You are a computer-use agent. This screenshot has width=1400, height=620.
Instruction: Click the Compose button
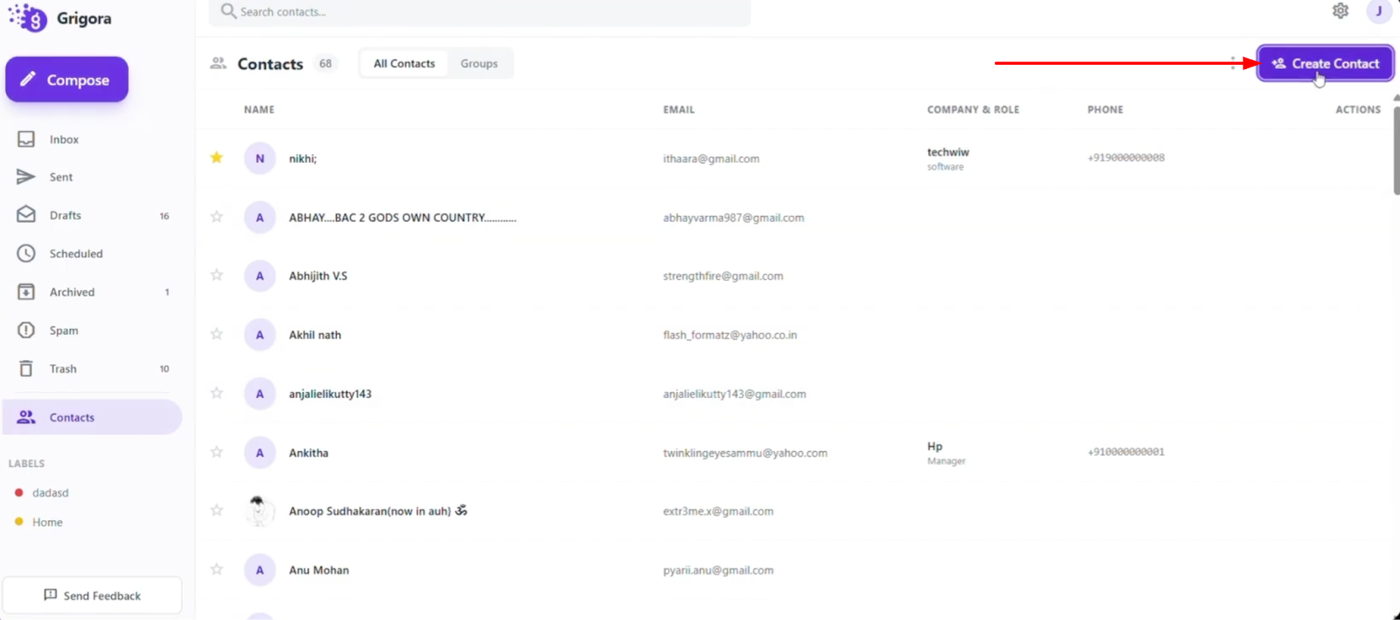(67, 80)
